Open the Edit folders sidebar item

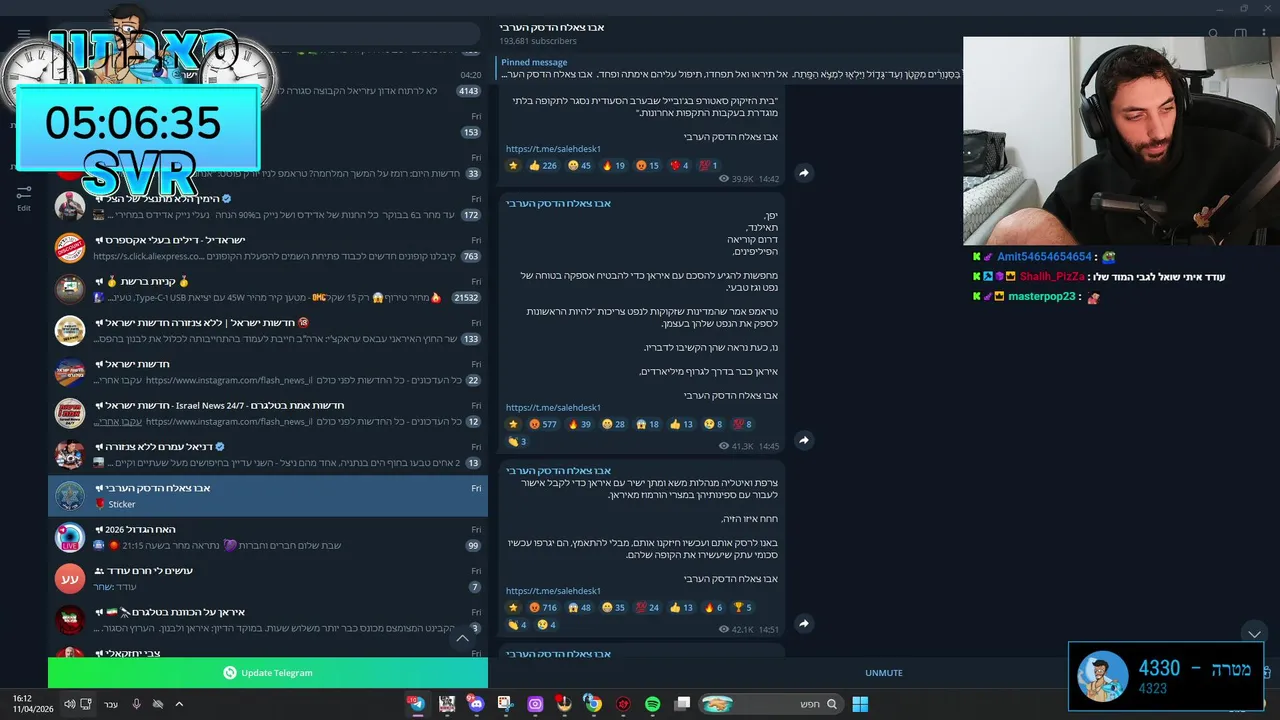(x=24, y=197)
